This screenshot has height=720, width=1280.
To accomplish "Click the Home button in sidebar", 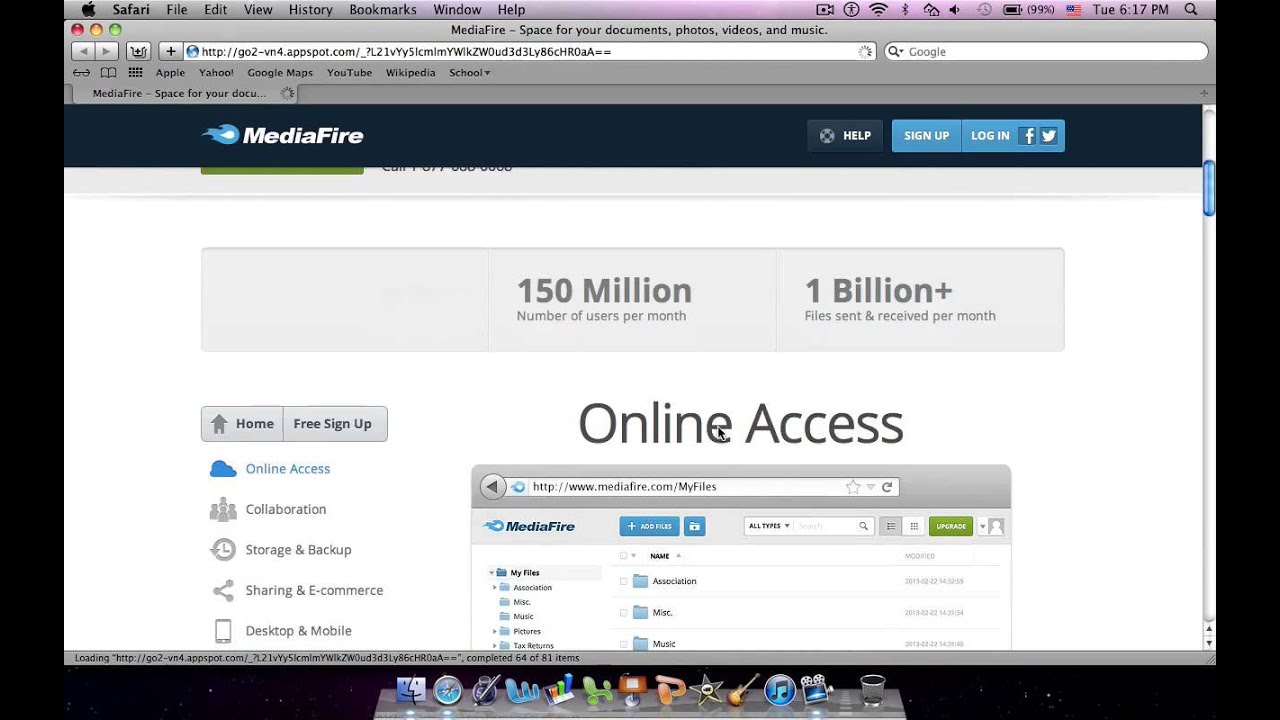I will tap(243, 424).
